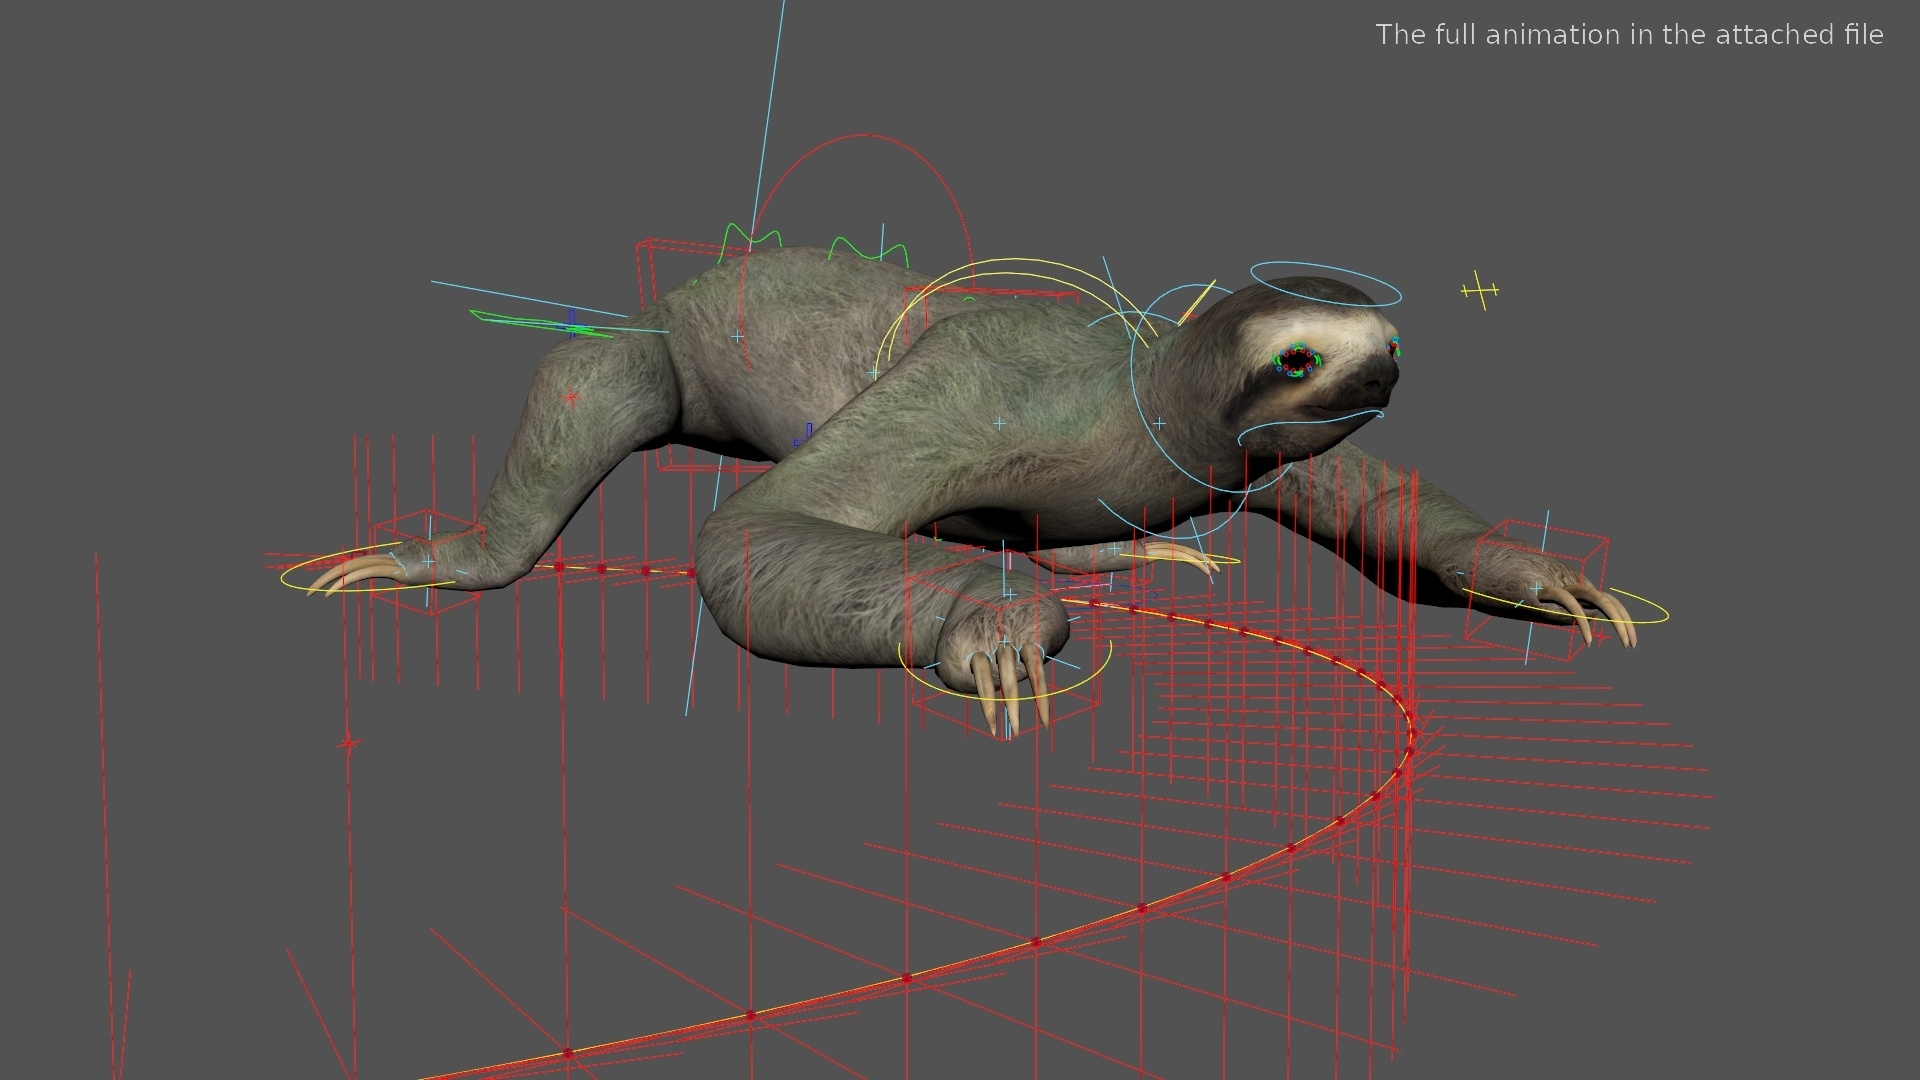The image size is (1920, 1080).
Task: Select the blue halo ring control above the head
Action: tap(1325, 285)
